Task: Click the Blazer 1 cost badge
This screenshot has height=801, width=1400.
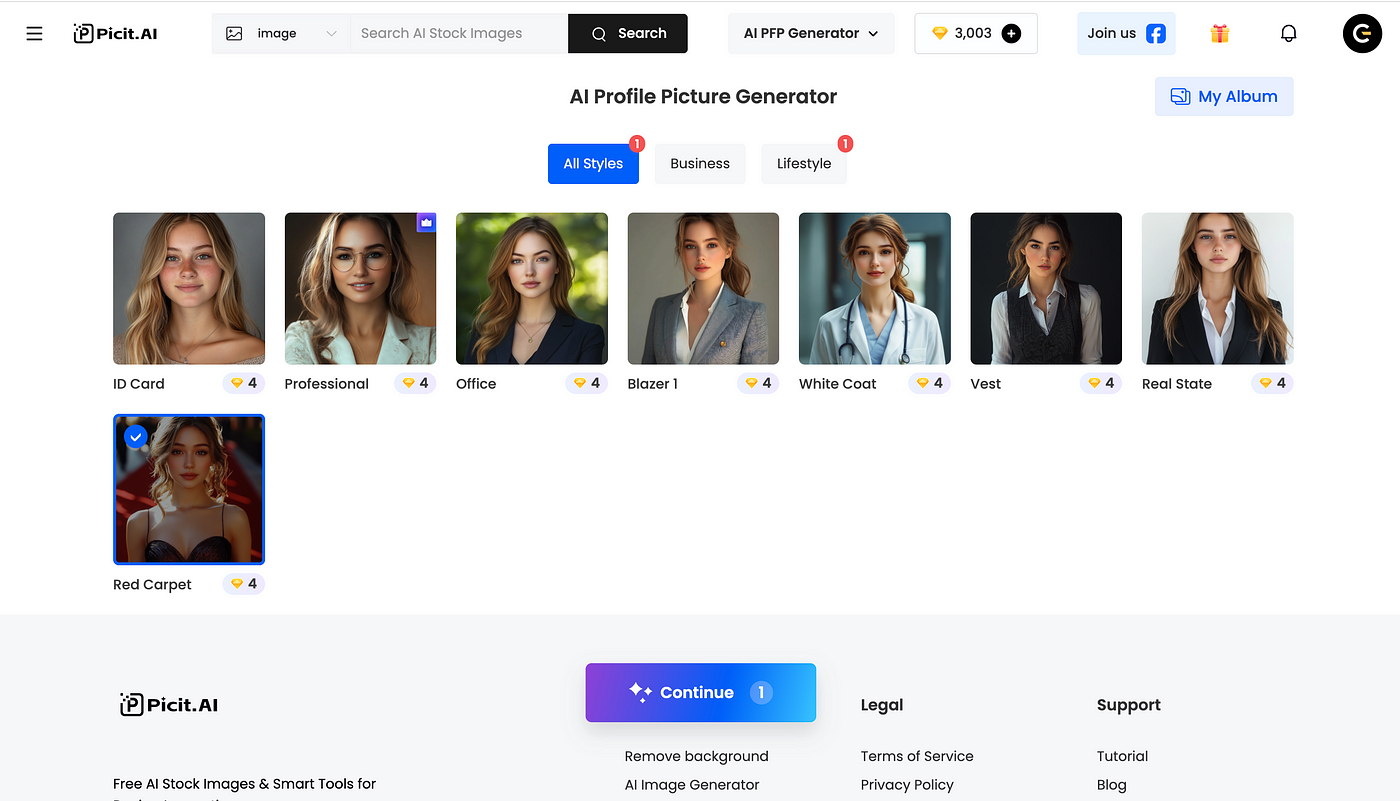Action: pyautogui.click(x=758, y=383)
